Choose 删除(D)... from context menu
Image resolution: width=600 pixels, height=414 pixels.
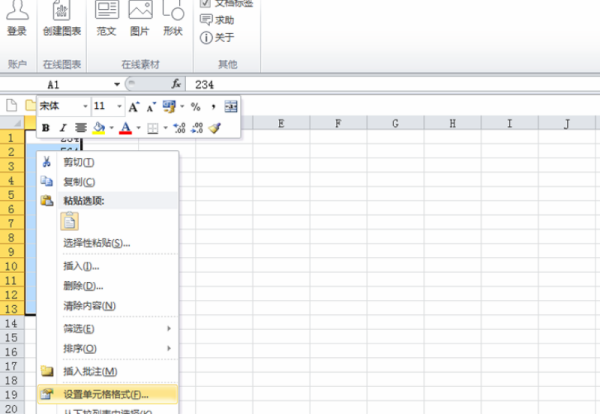108,285
